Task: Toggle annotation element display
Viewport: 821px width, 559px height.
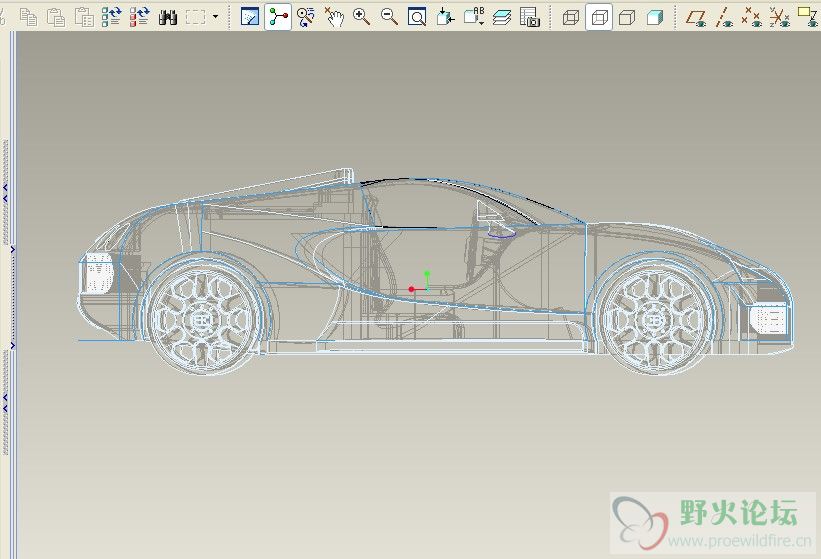Action: [x=808, y=17]
